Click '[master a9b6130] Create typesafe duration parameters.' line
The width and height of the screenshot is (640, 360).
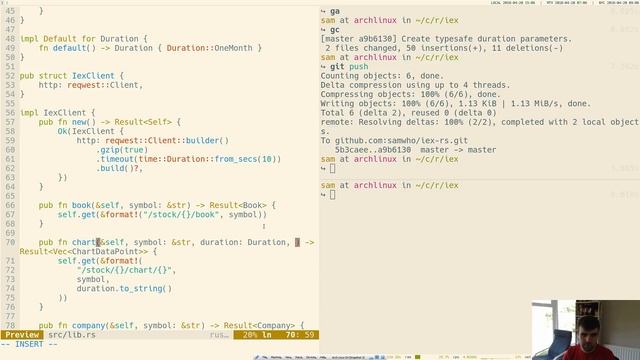click(x=446, y=39)
